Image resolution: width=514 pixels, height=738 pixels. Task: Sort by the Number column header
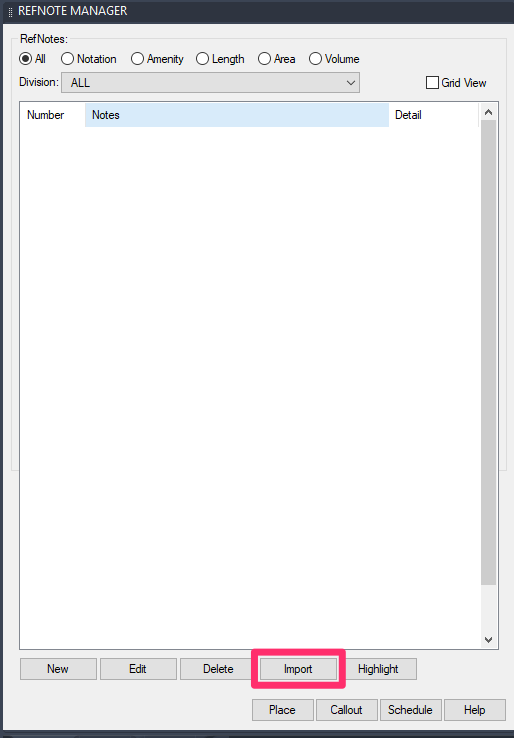pyautogui.click(x=53, y=115)
